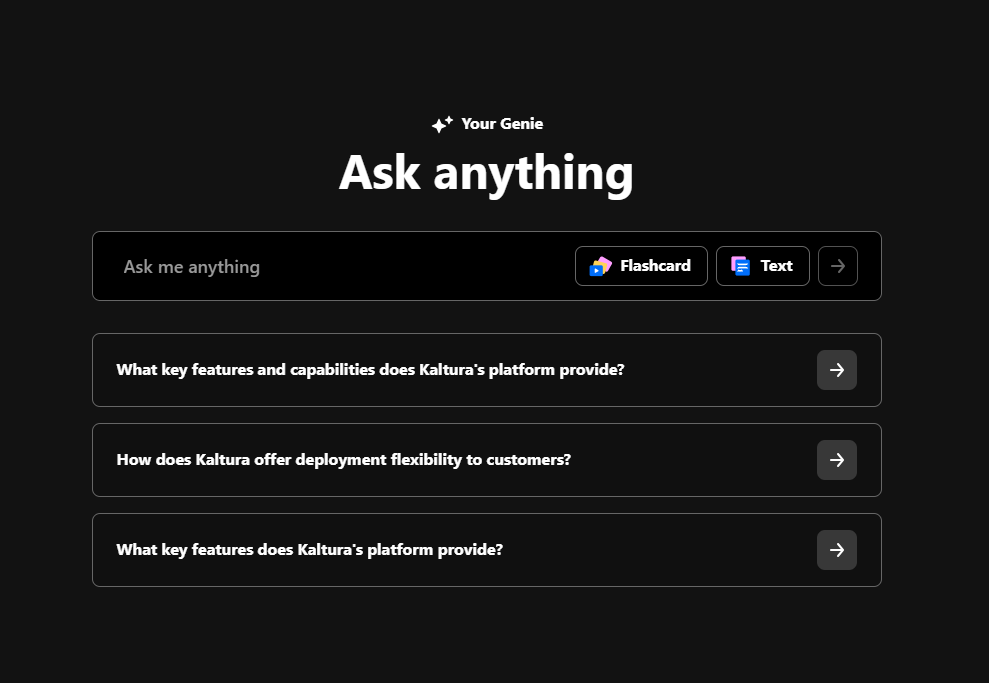Switch to Text answer mode
Image resolution: width=989 pixels, height=683 pixels.
pyautogui.click(x=762, y=266)
